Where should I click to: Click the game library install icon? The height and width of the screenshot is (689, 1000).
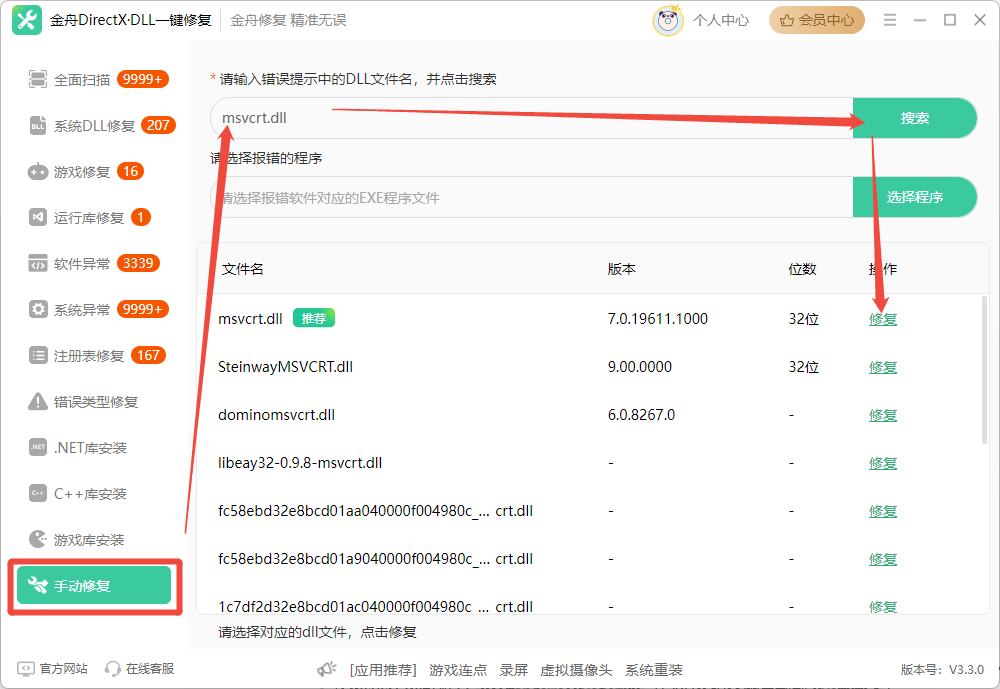pyautogui.click(x=38, y=539)
